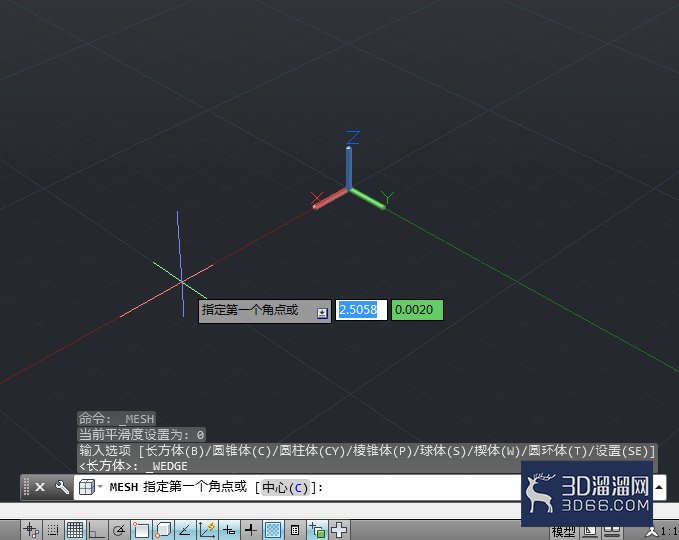Click the UCS icon Y axis
The width and height of the screenshot is (679, 540).
pyautogui.click(x=367, y=198)
